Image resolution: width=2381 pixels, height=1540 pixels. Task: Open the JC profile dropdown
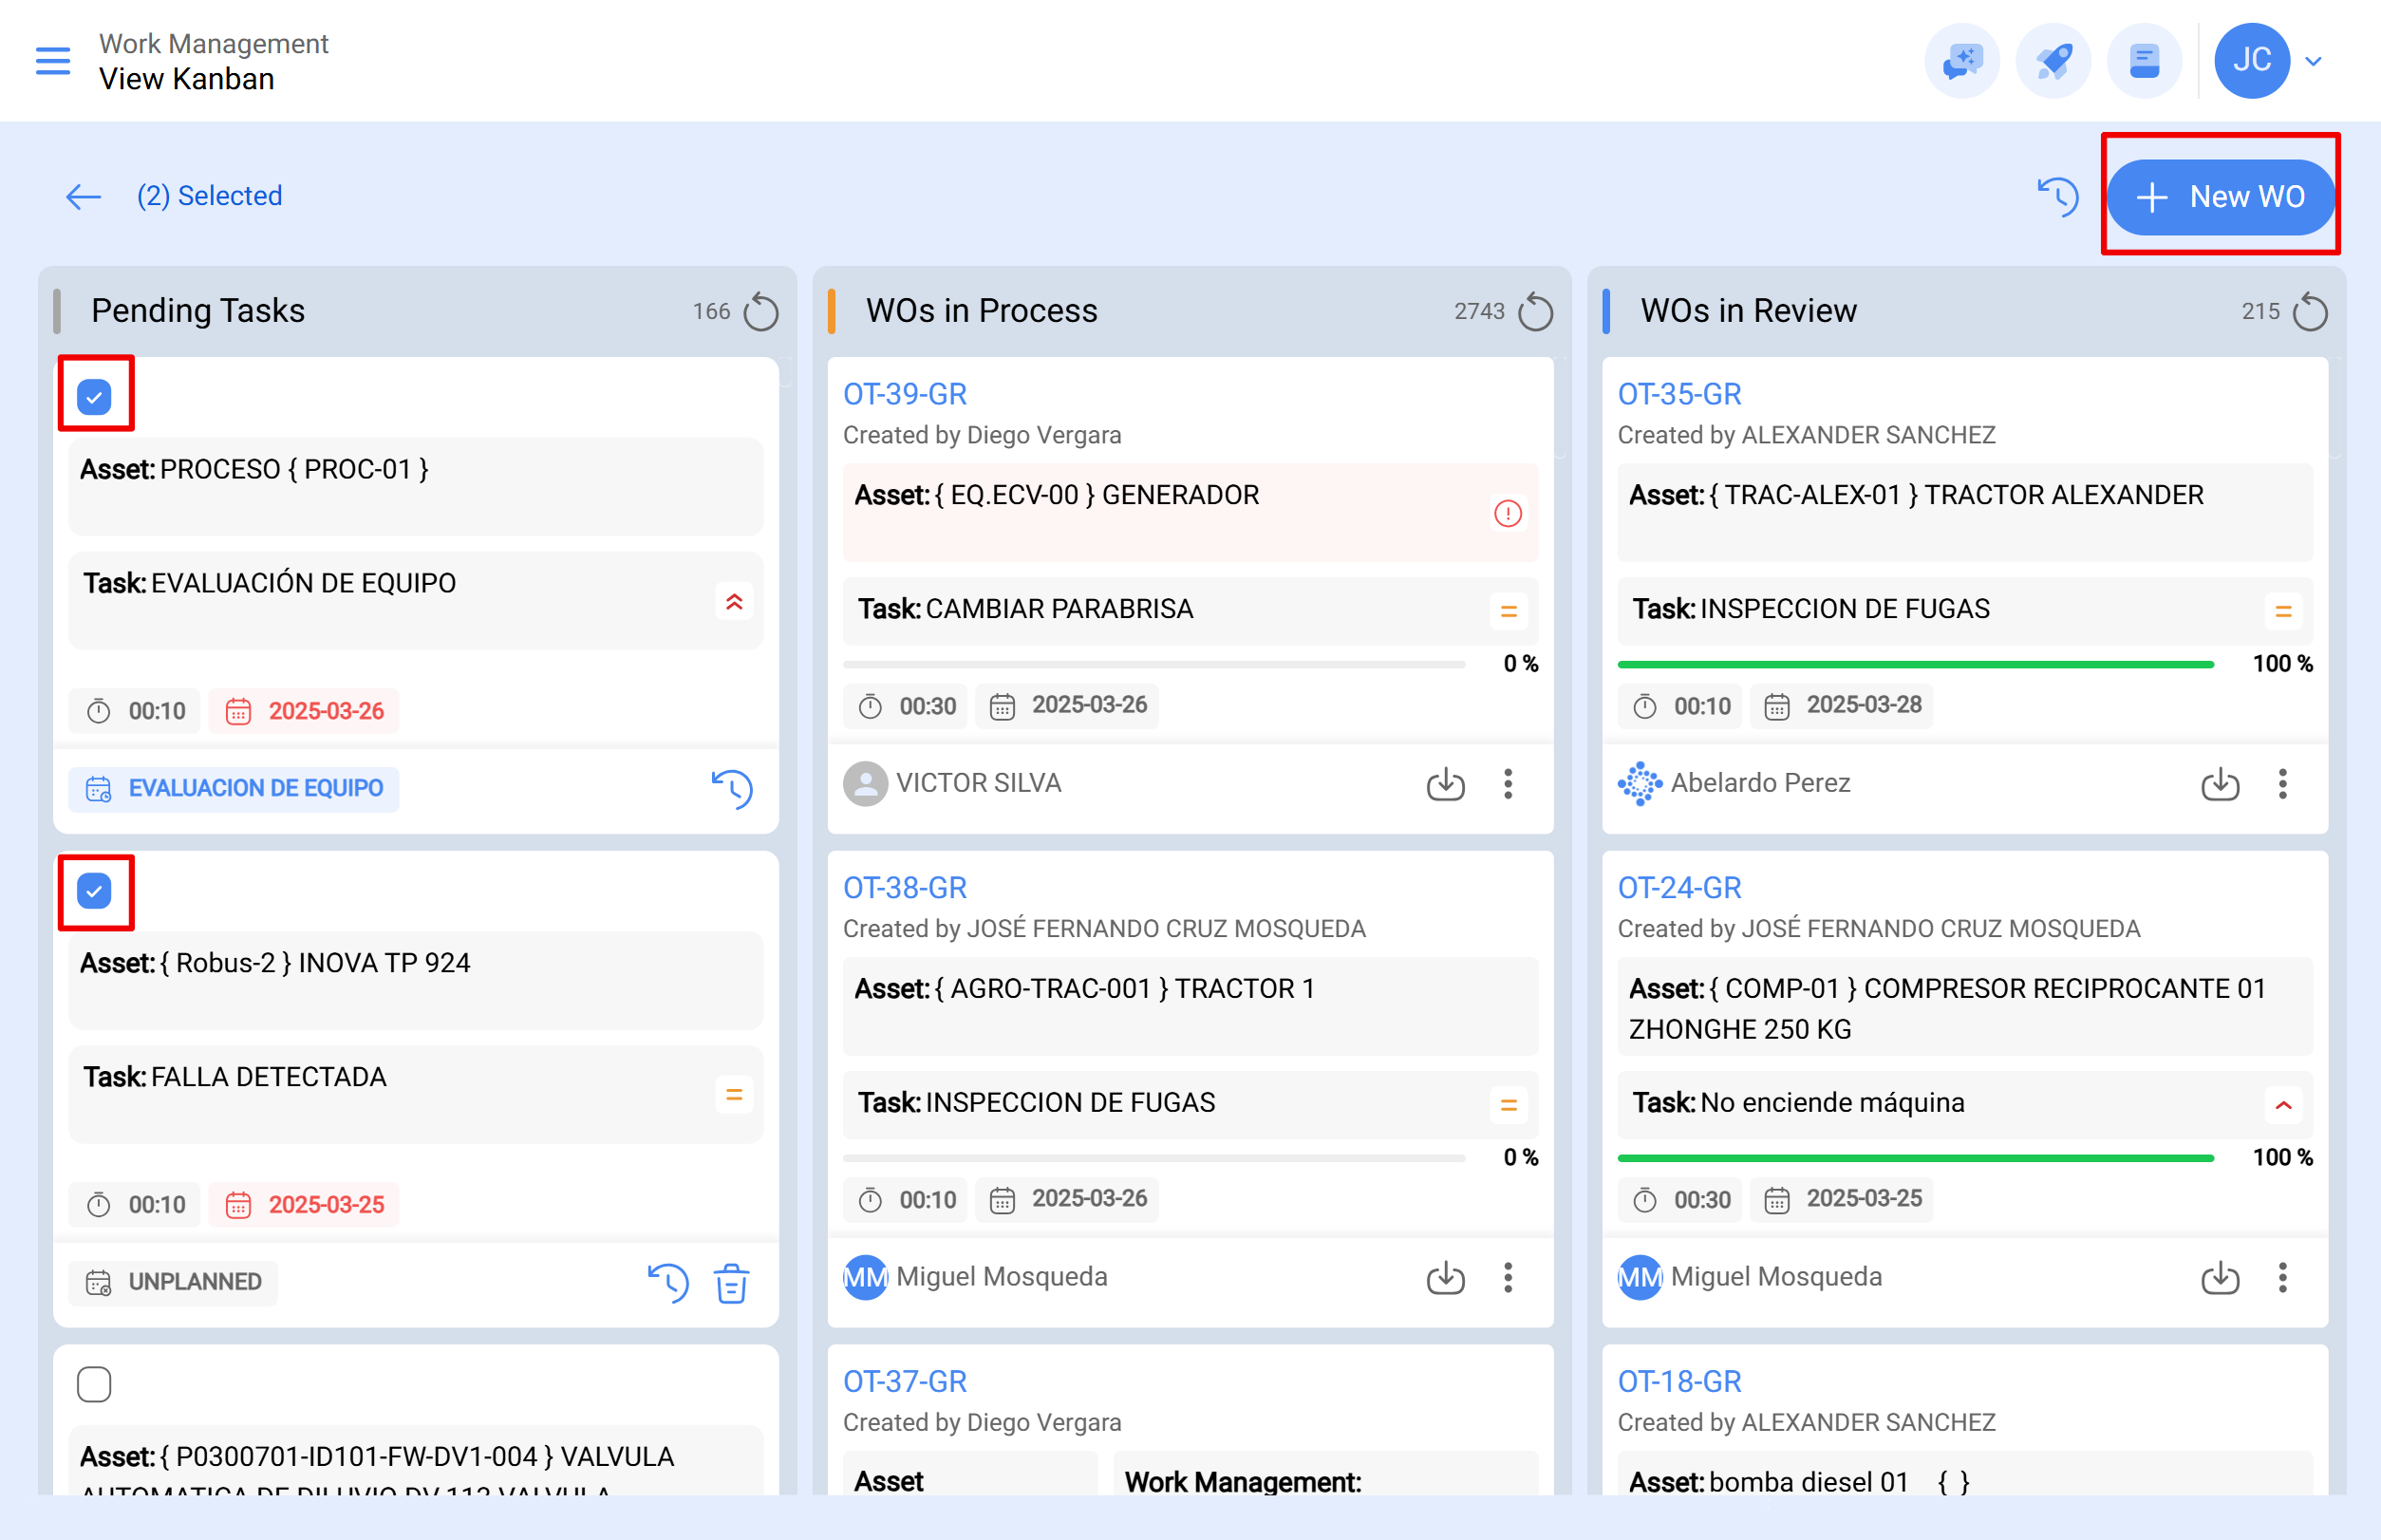[x=2252, y=60]
